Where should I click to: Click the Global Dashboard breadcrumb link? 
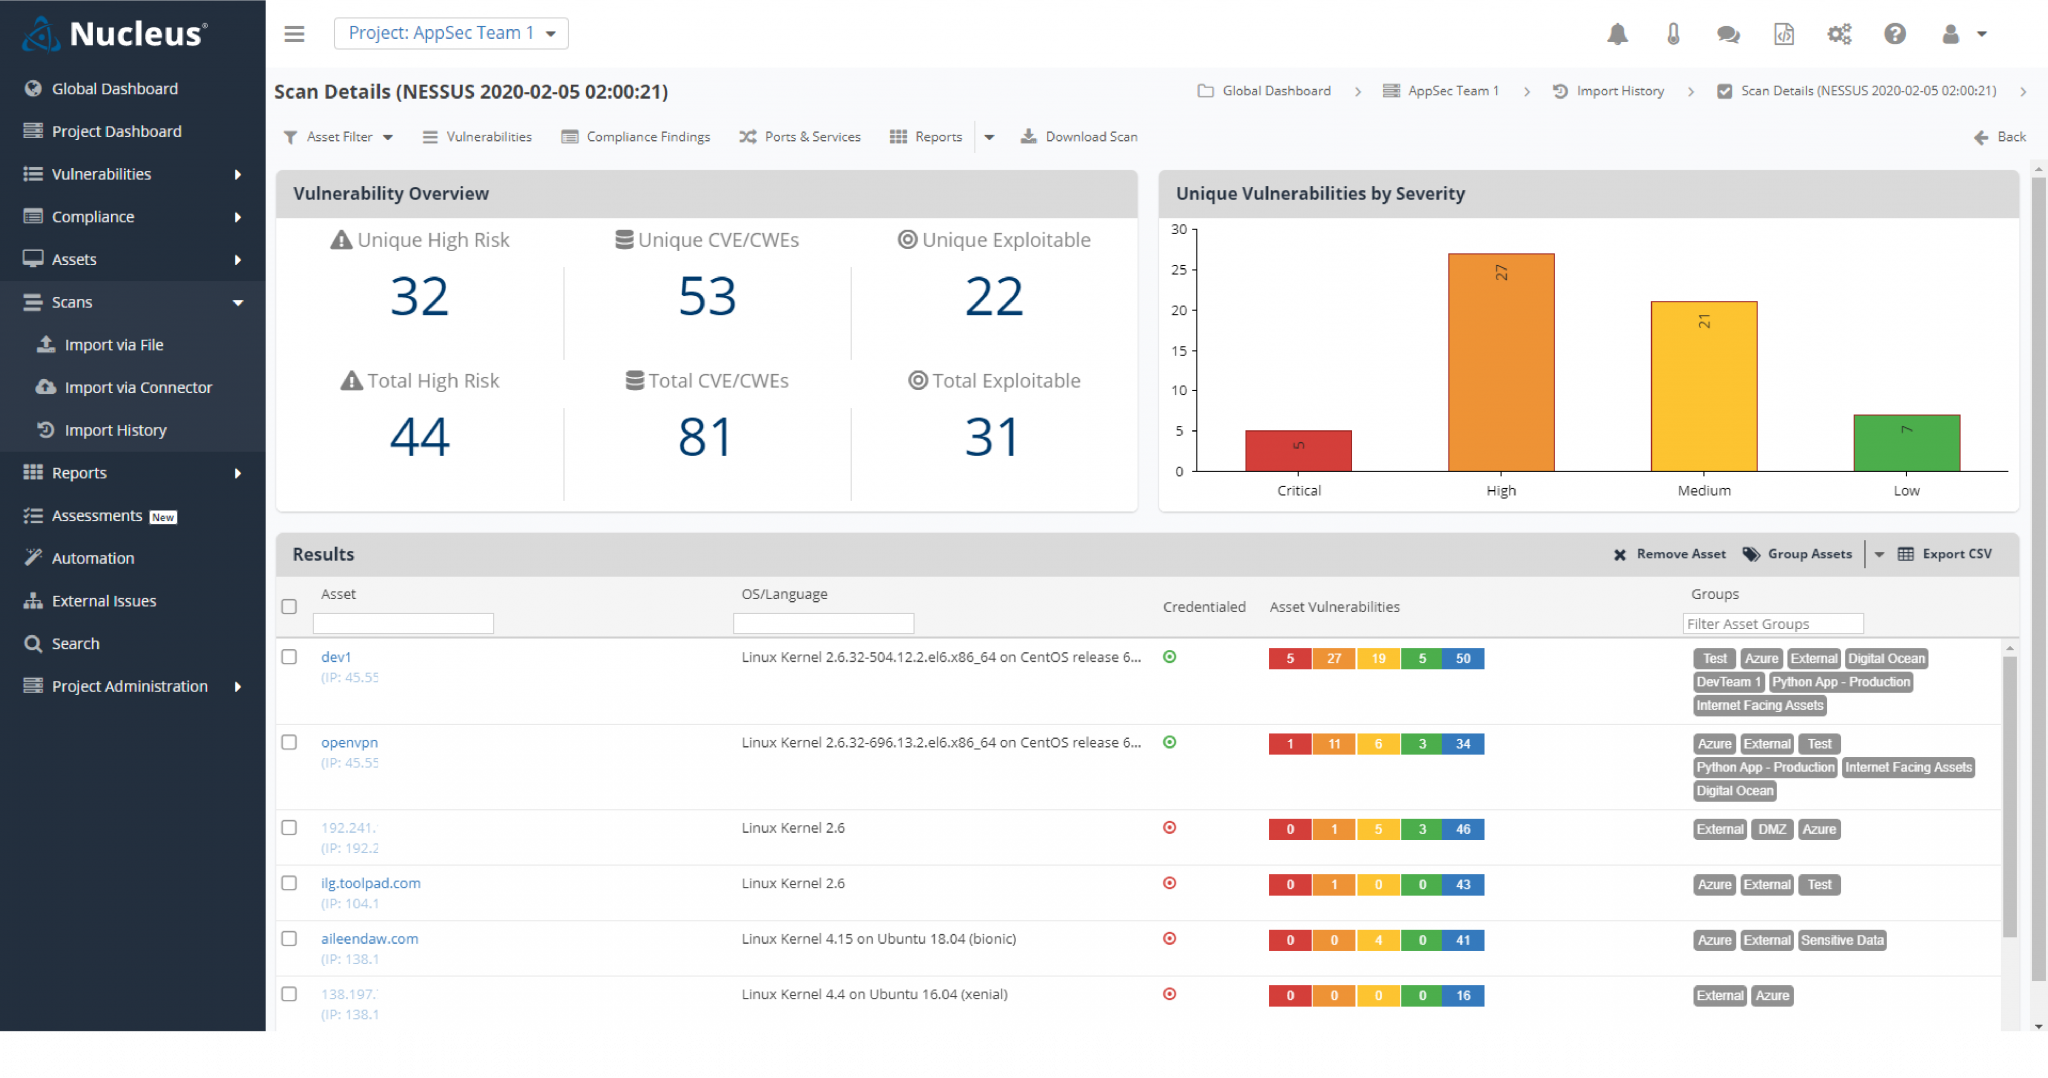1264,91
